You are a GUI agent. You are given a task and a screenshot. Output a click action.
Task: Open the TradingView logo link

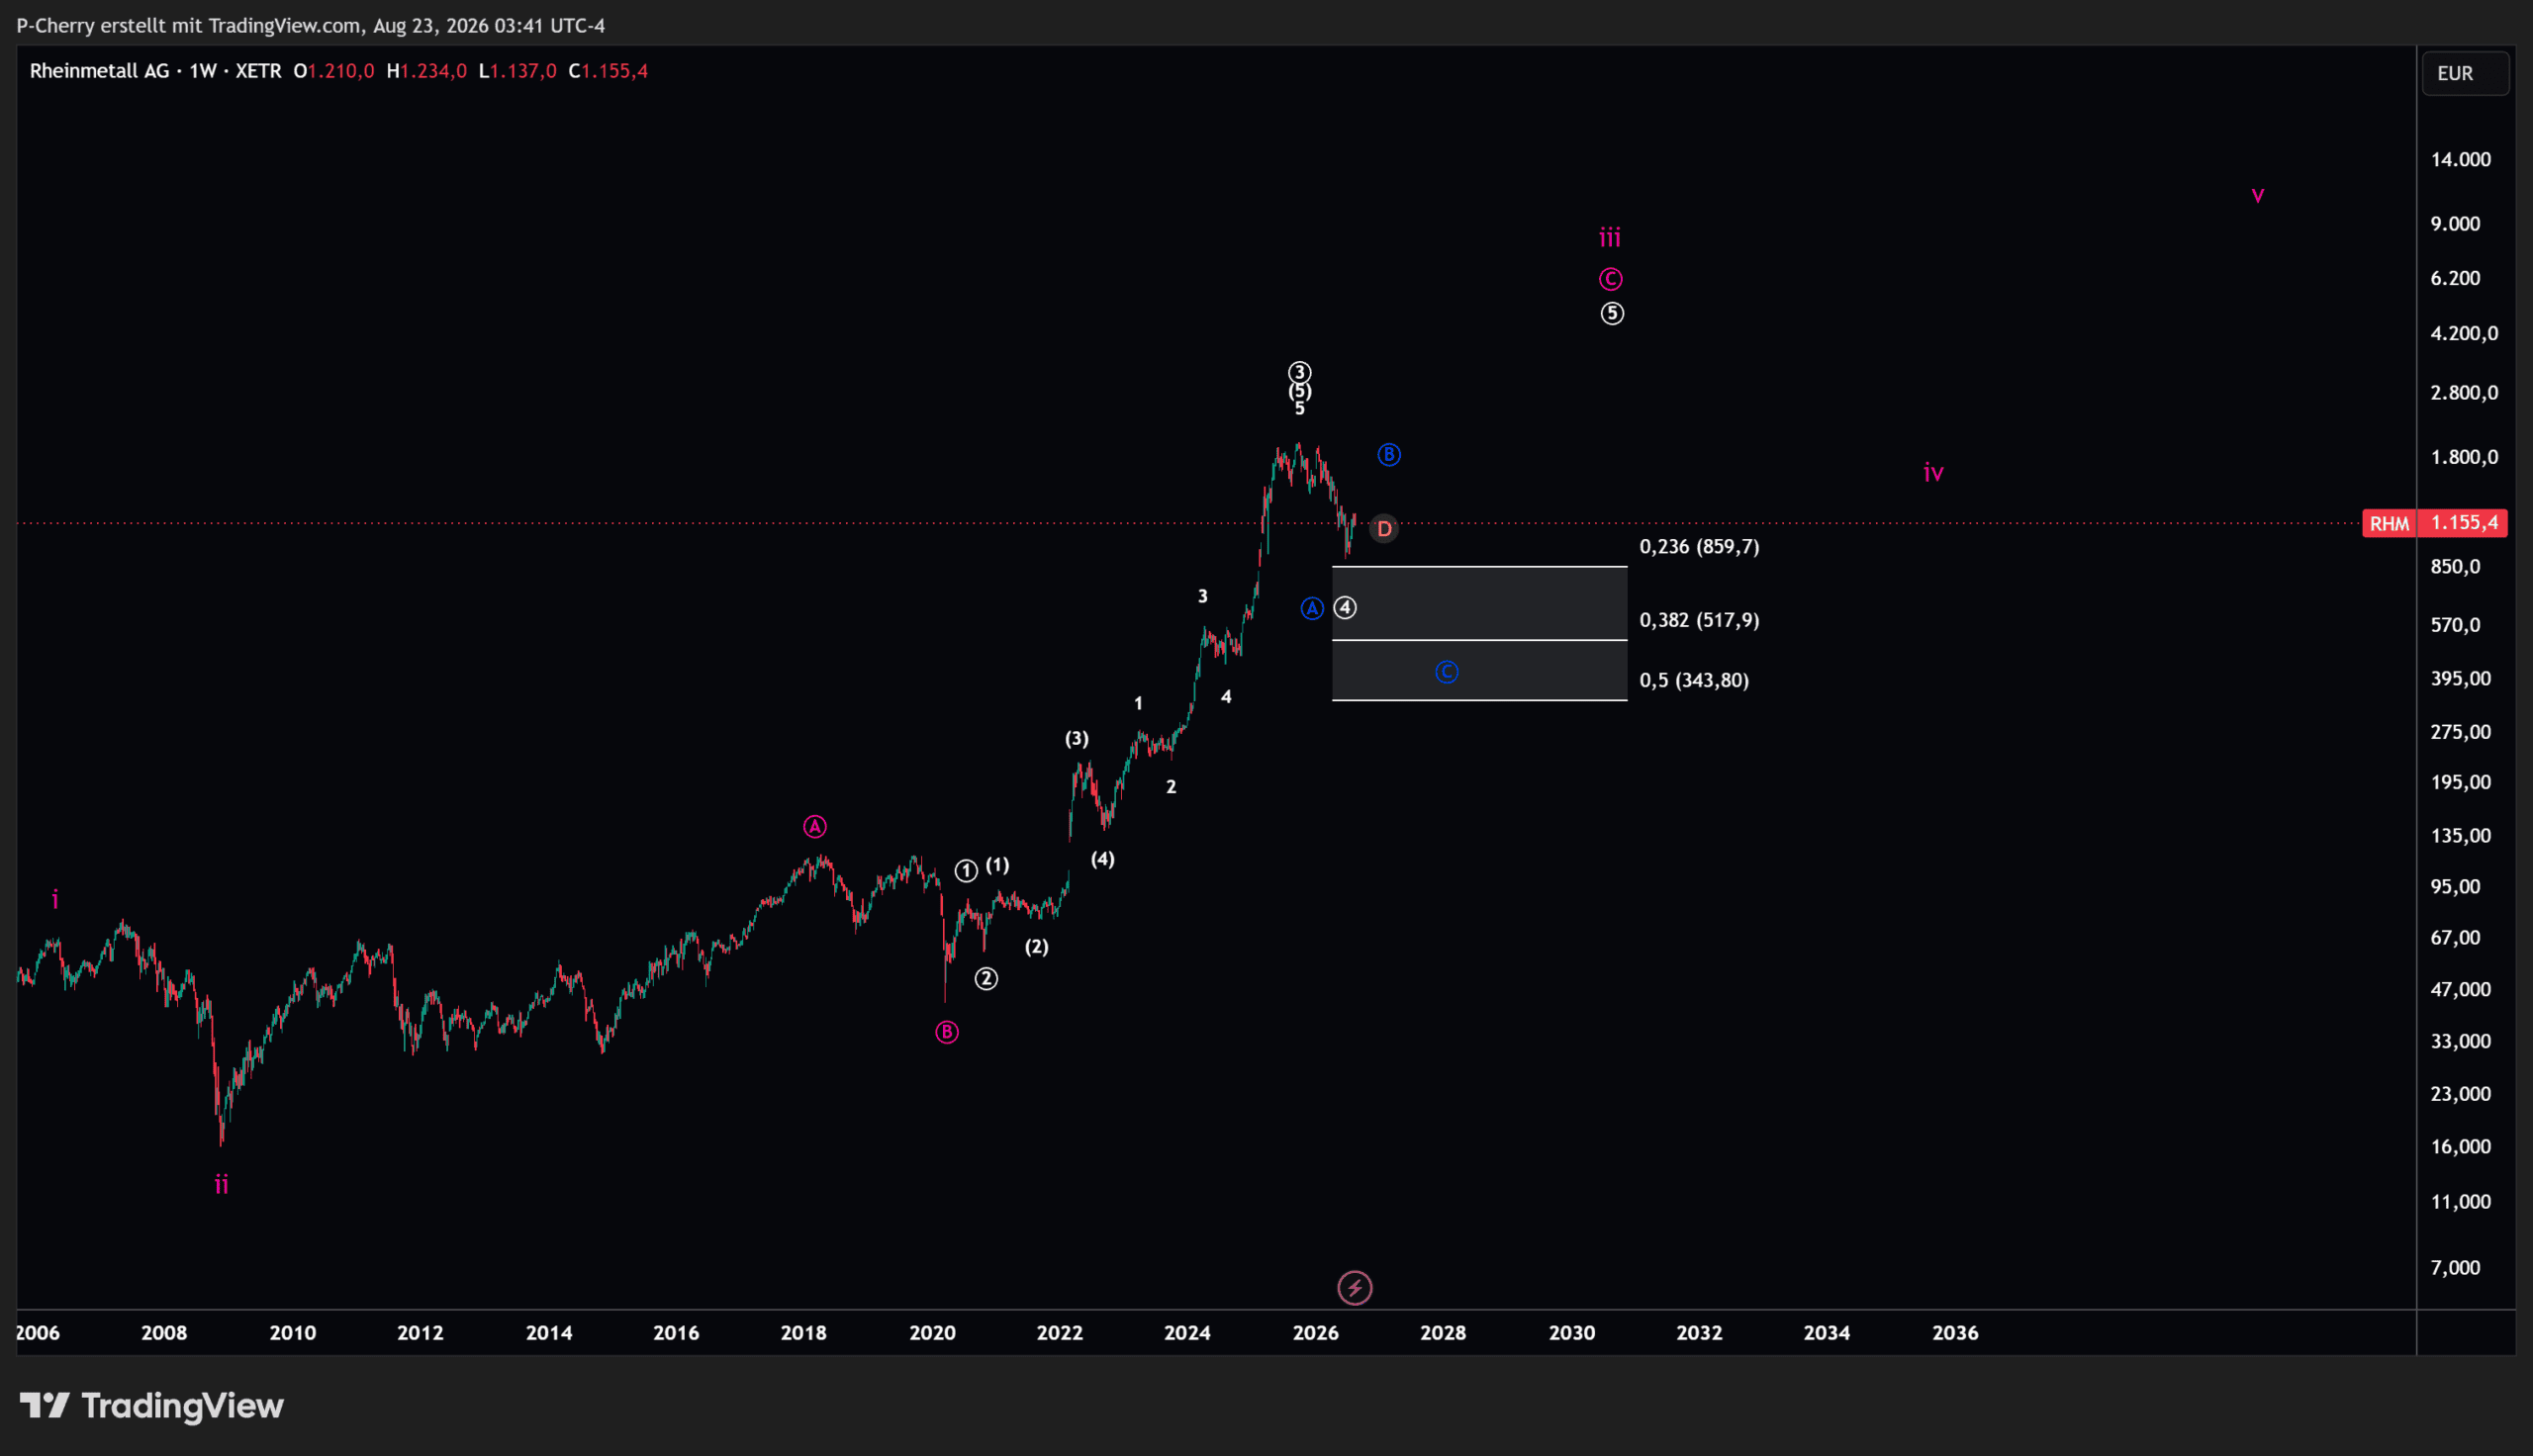pos(152,1406)
